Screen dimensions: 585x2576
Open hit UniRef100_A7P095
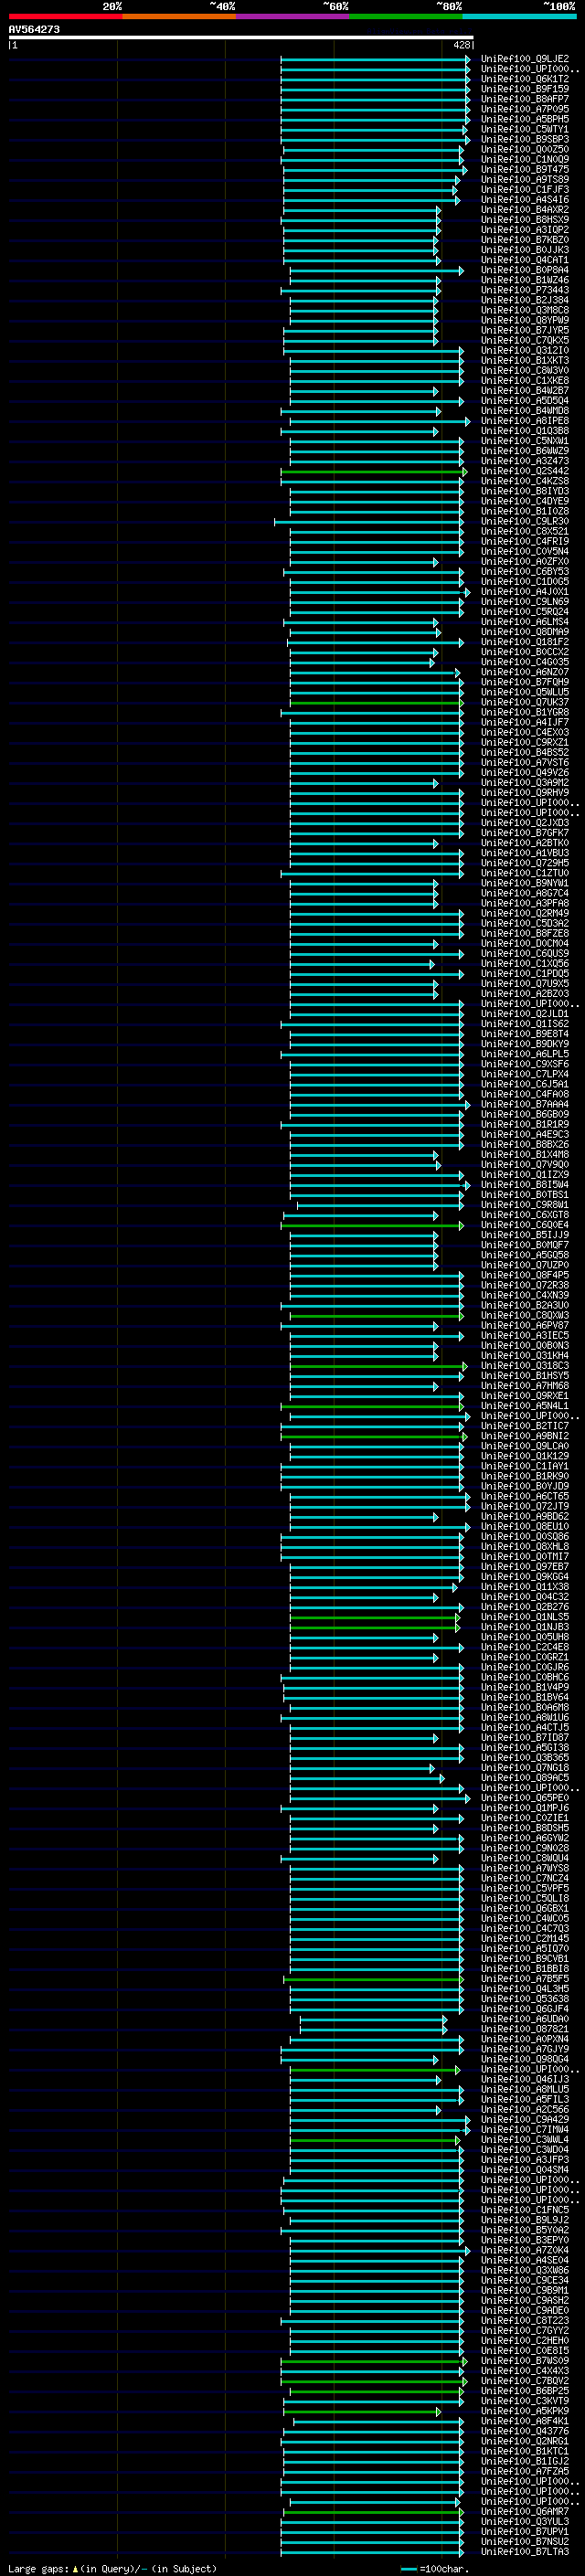click(x=524, y=109)
